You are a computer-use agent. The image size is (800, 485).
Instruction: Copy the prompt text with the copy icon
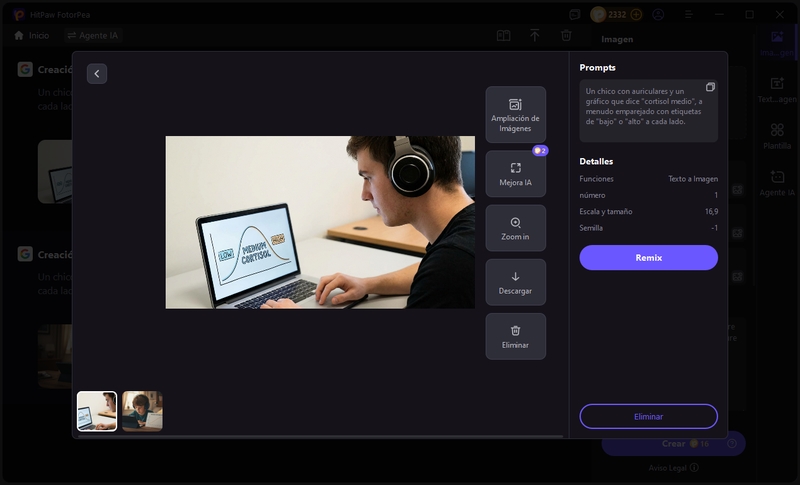710,87
